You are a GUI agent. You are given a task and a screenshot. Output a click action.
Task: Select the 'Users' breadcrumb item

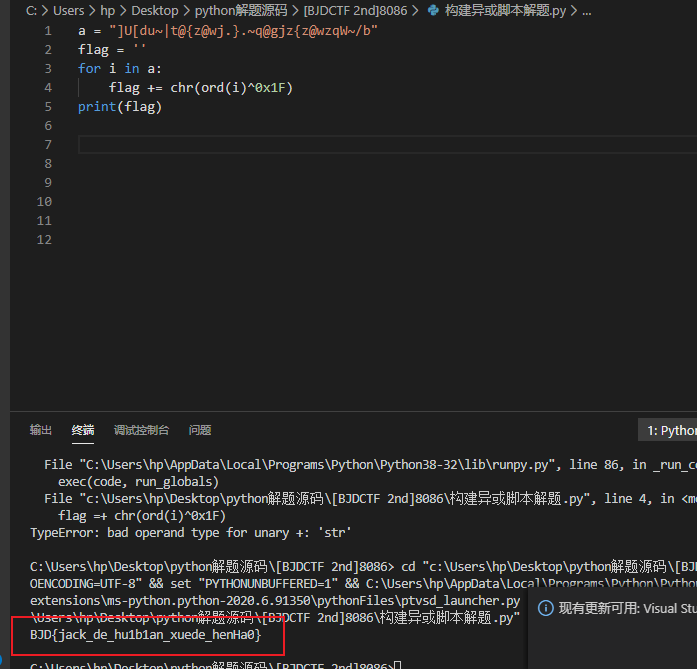(x=68, y=11)
